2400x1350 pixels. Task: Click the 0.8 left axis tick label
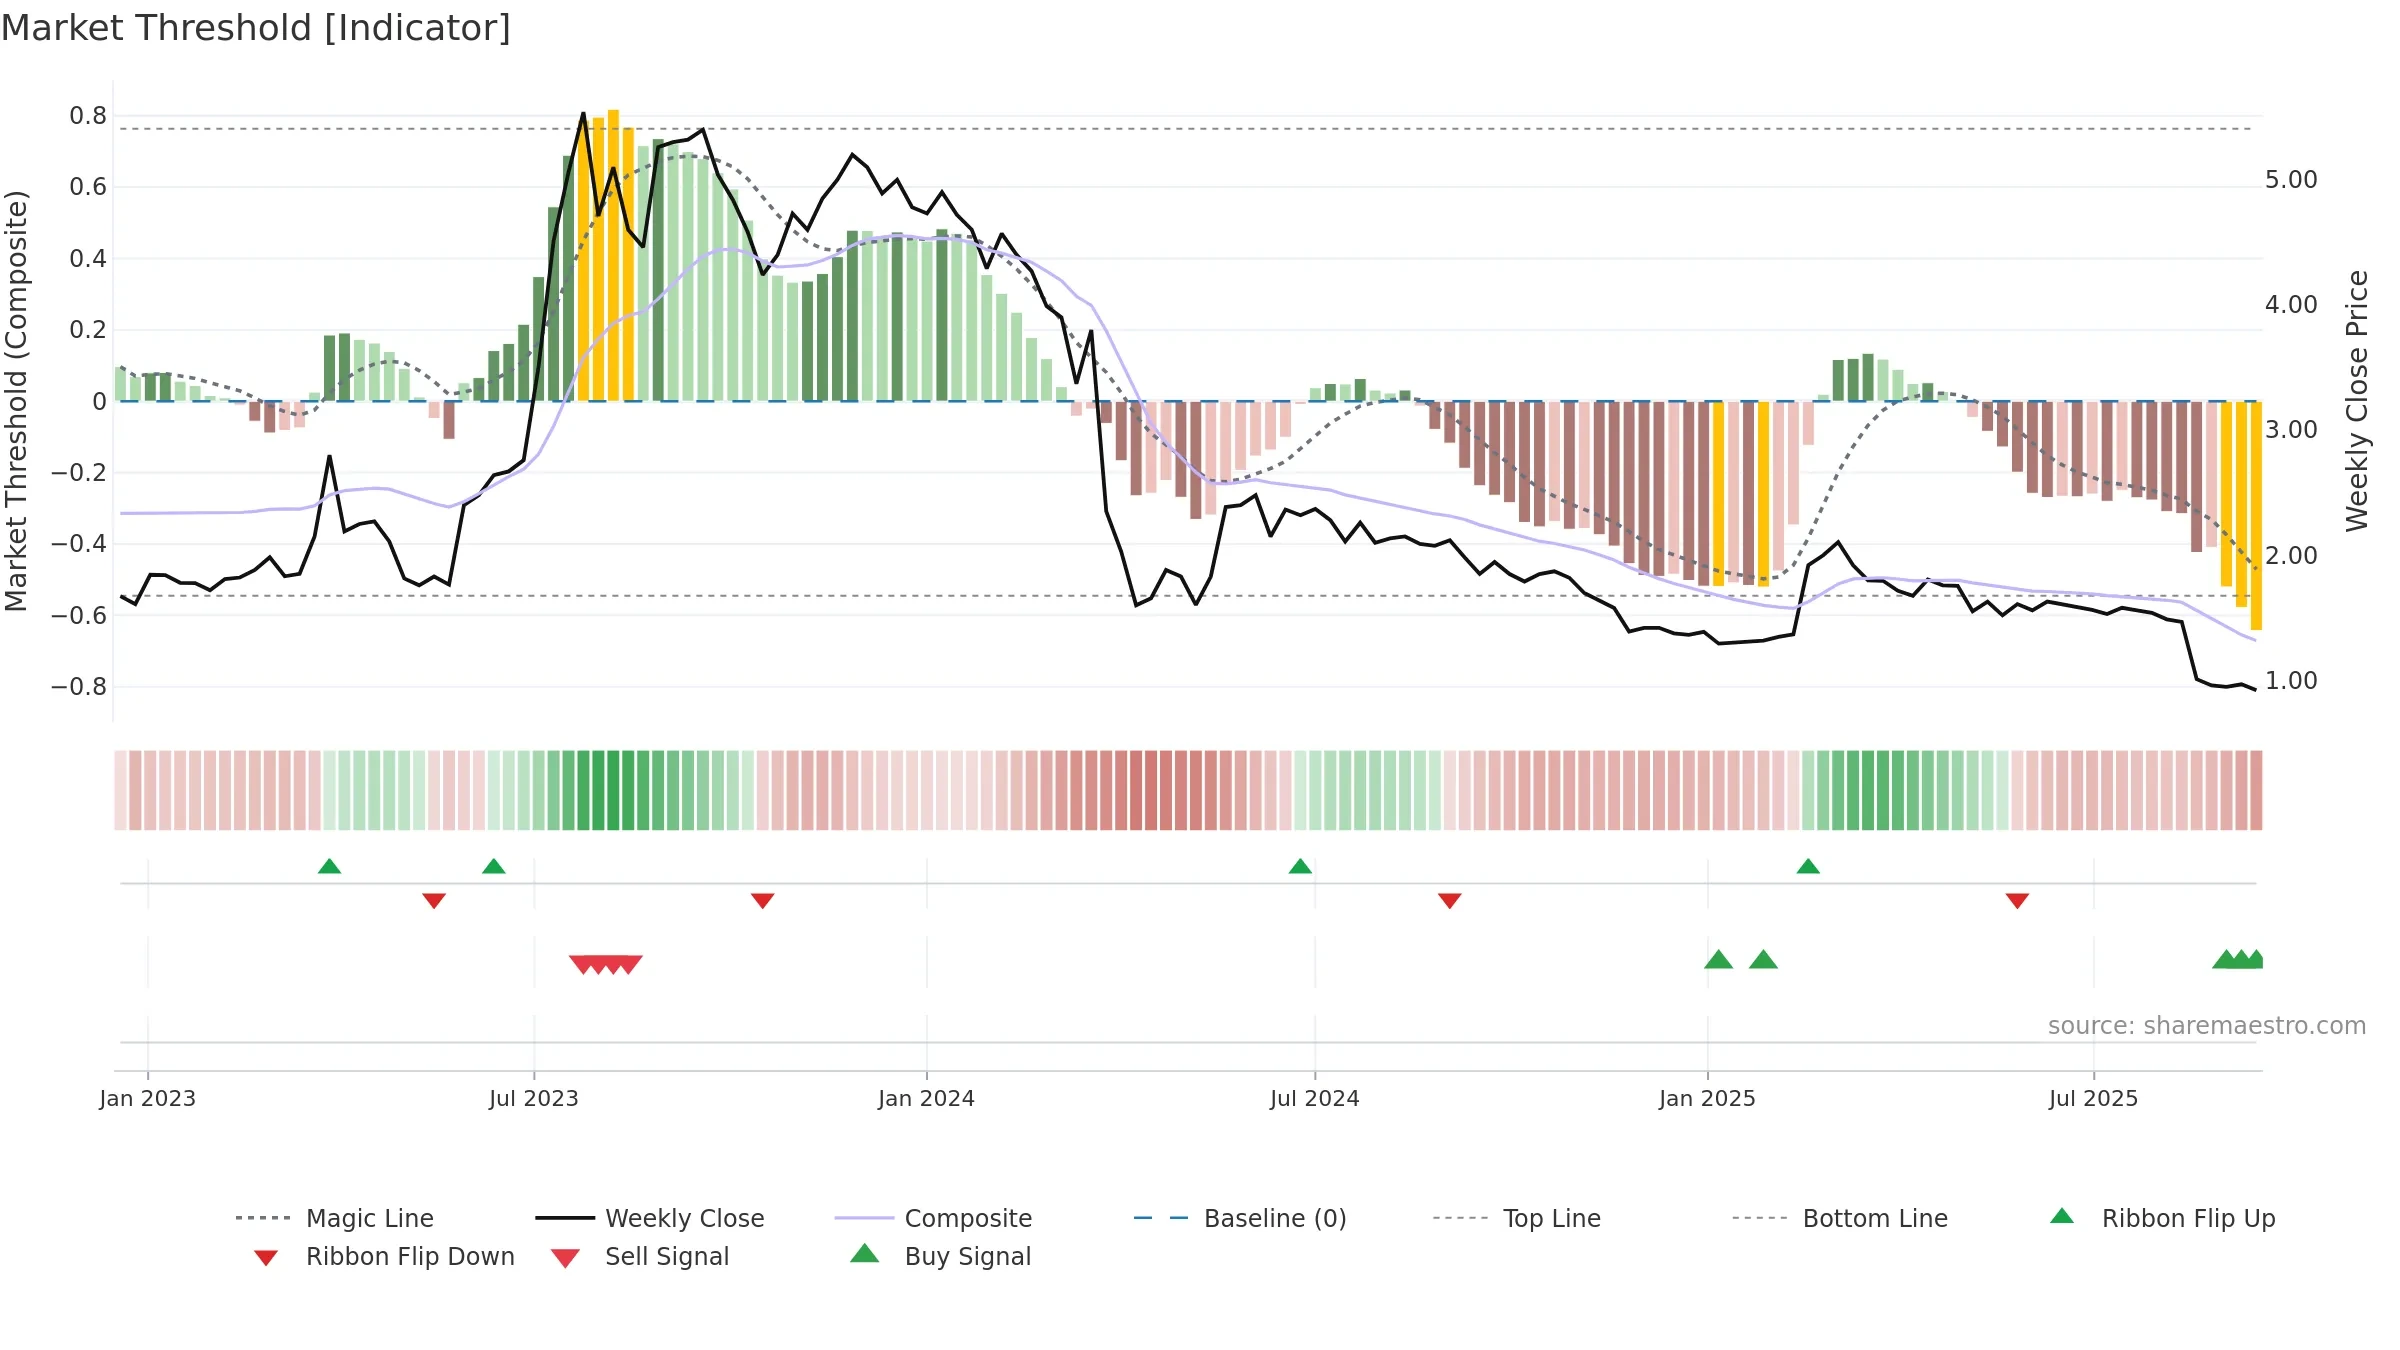pos(88,116)
